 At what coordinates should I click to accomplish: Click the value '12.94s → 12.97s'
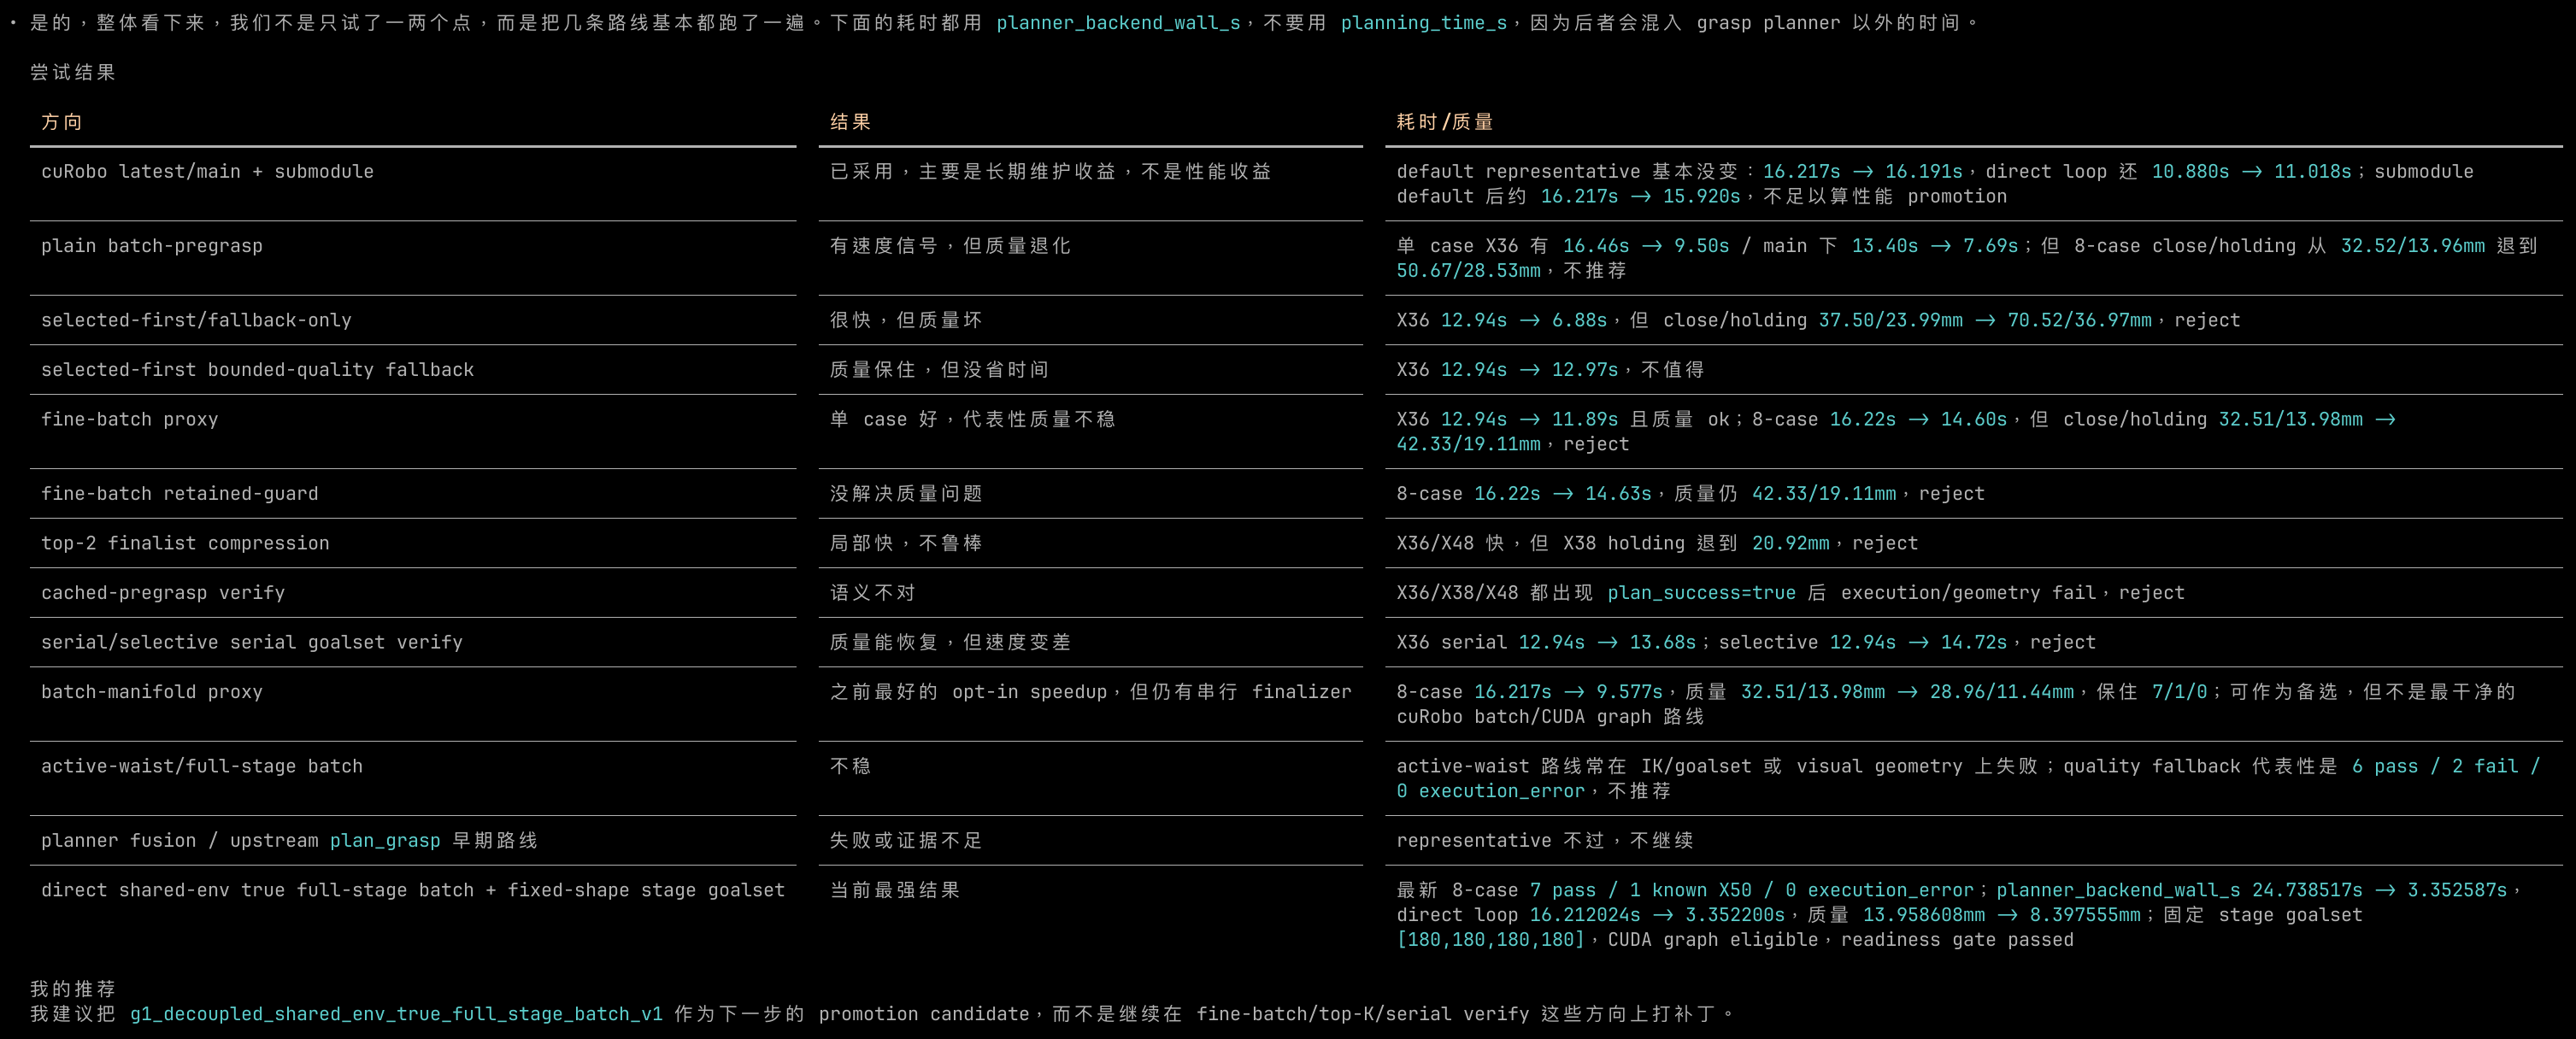pos(1530,370)
